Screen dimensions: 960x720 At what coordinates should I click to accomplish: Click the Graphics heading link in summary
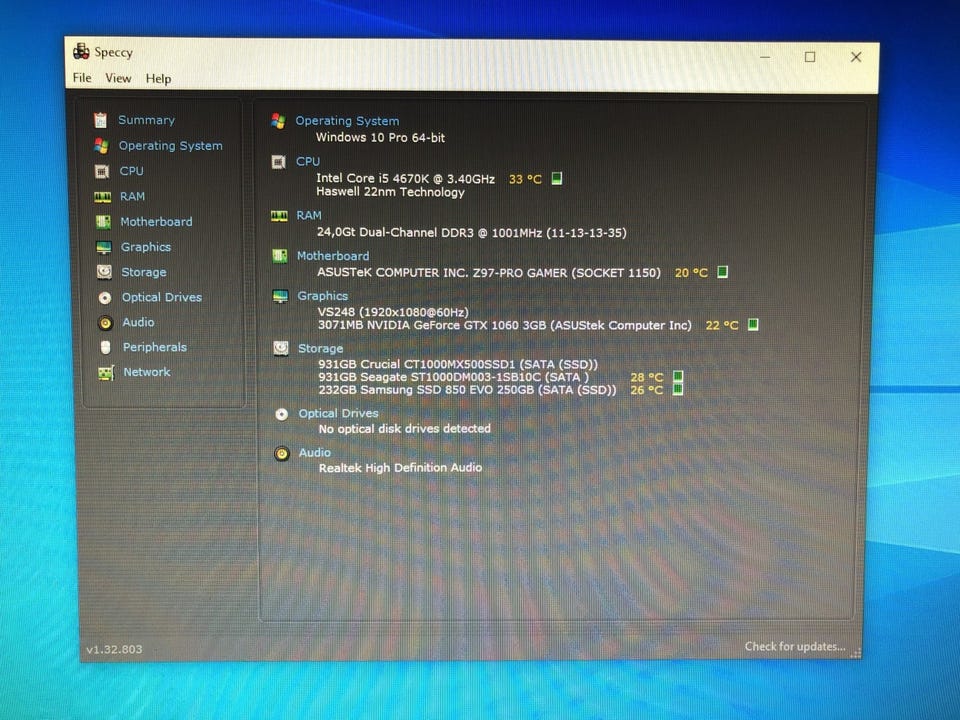(x=323, y=296)
